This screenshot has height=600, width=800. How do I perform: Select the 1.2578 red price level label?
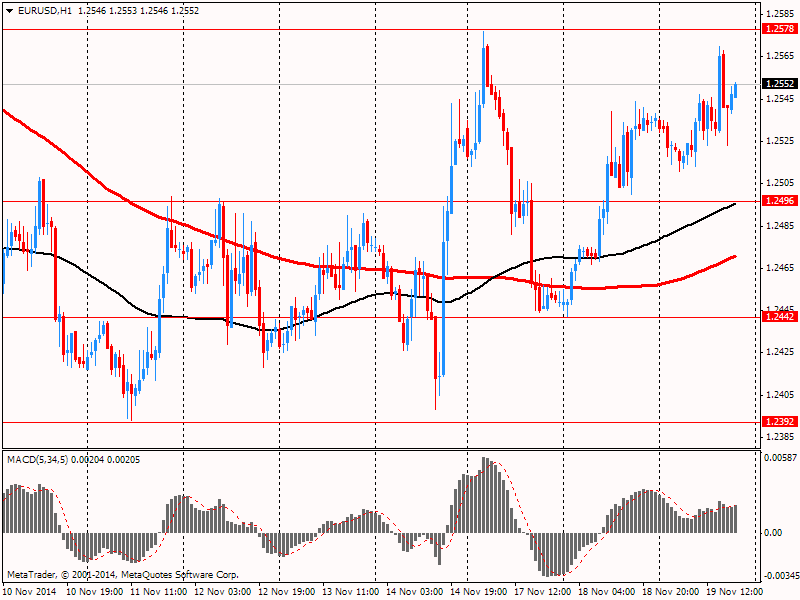click(x=780, y=29)
